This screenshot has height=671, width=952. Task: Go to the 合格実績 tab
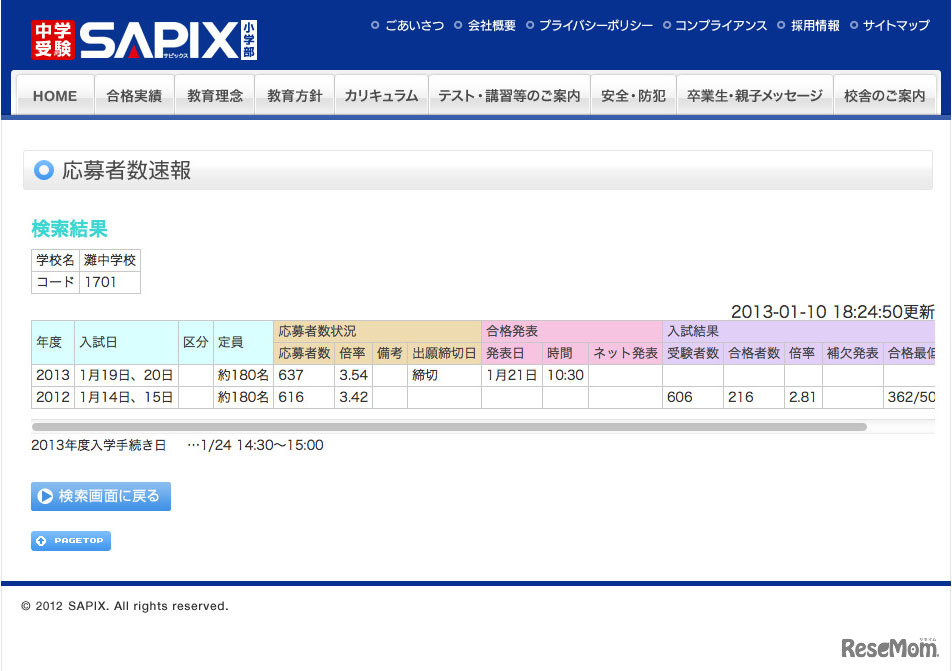[x=134, y=96]
